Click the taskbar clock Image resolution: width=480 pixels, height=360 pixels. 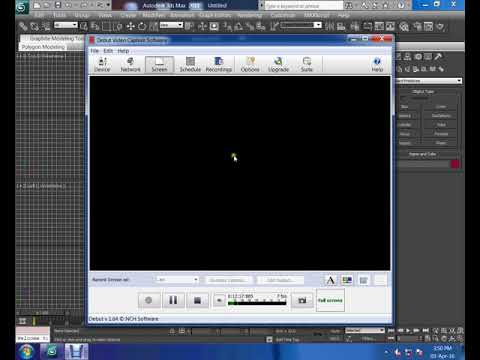[443, 352]
